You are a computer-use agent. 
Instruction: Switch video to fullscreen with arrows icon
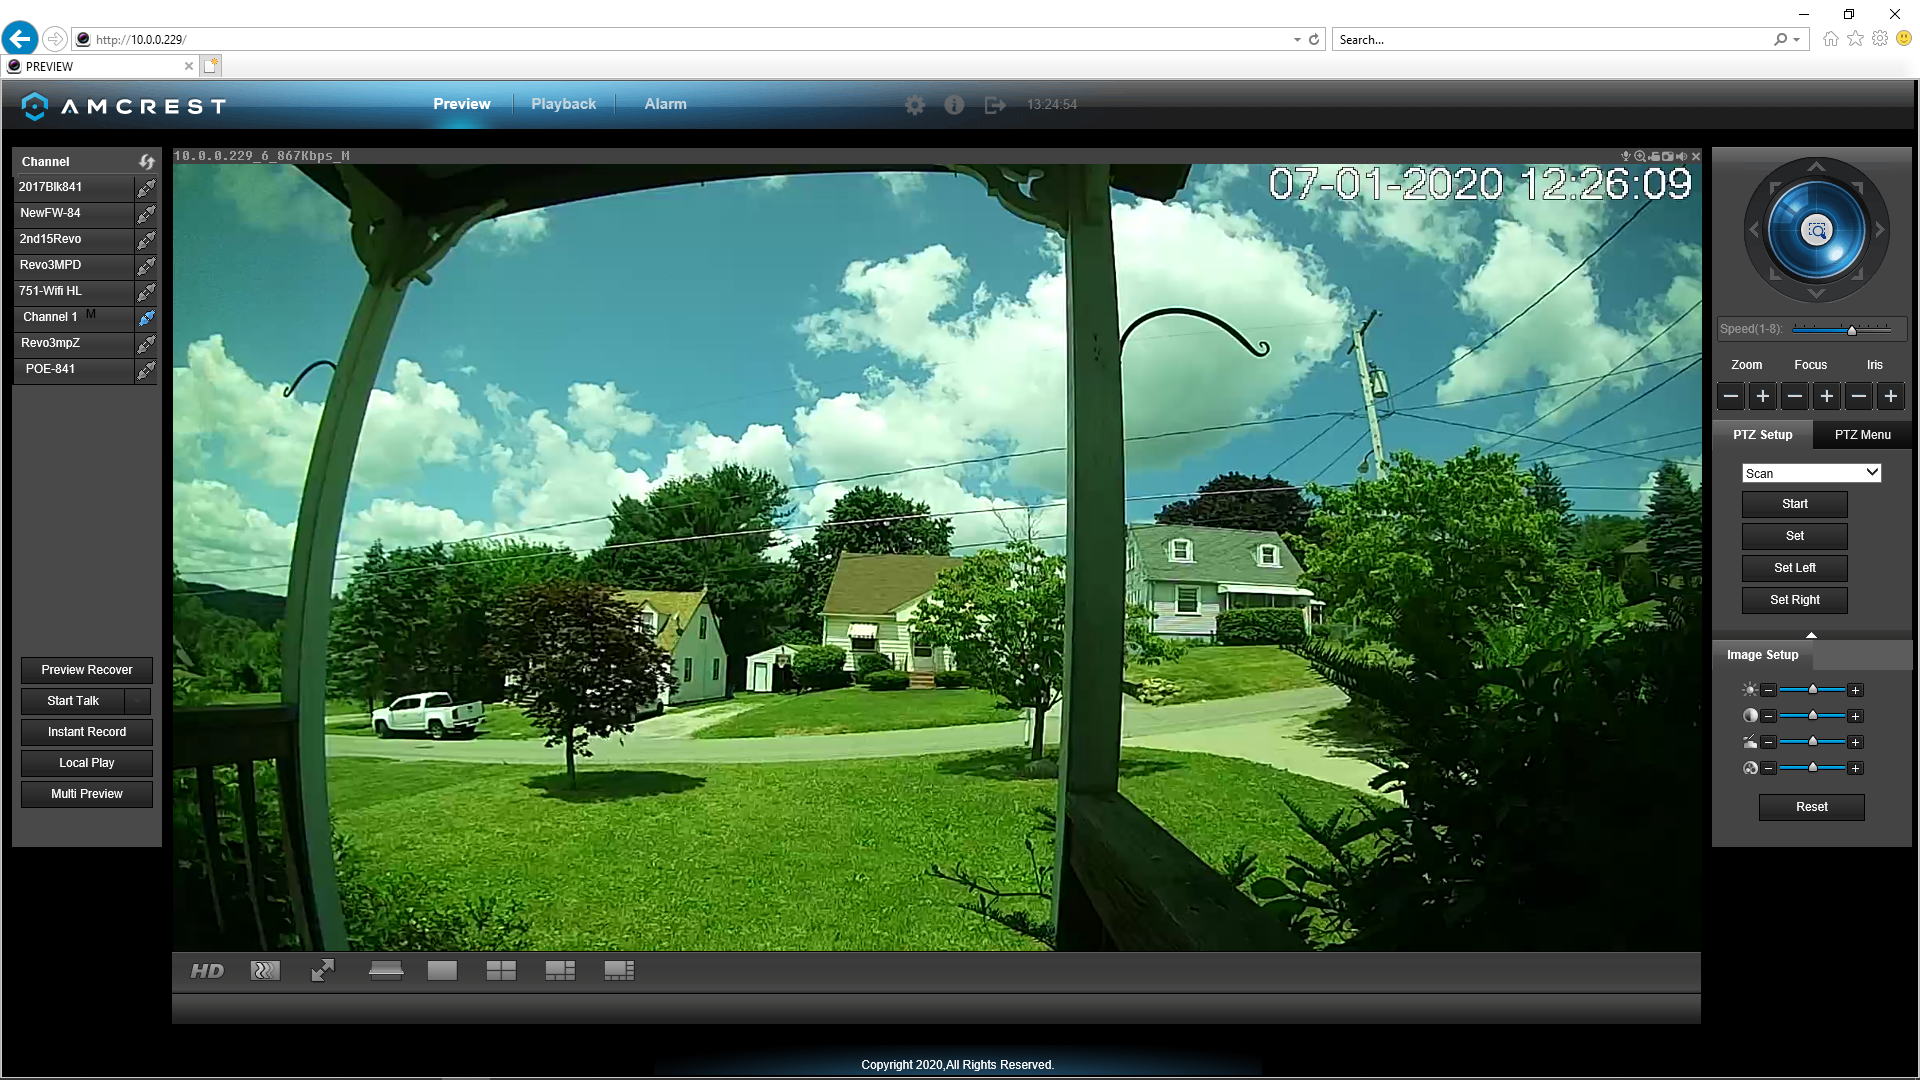click(323, 971)
